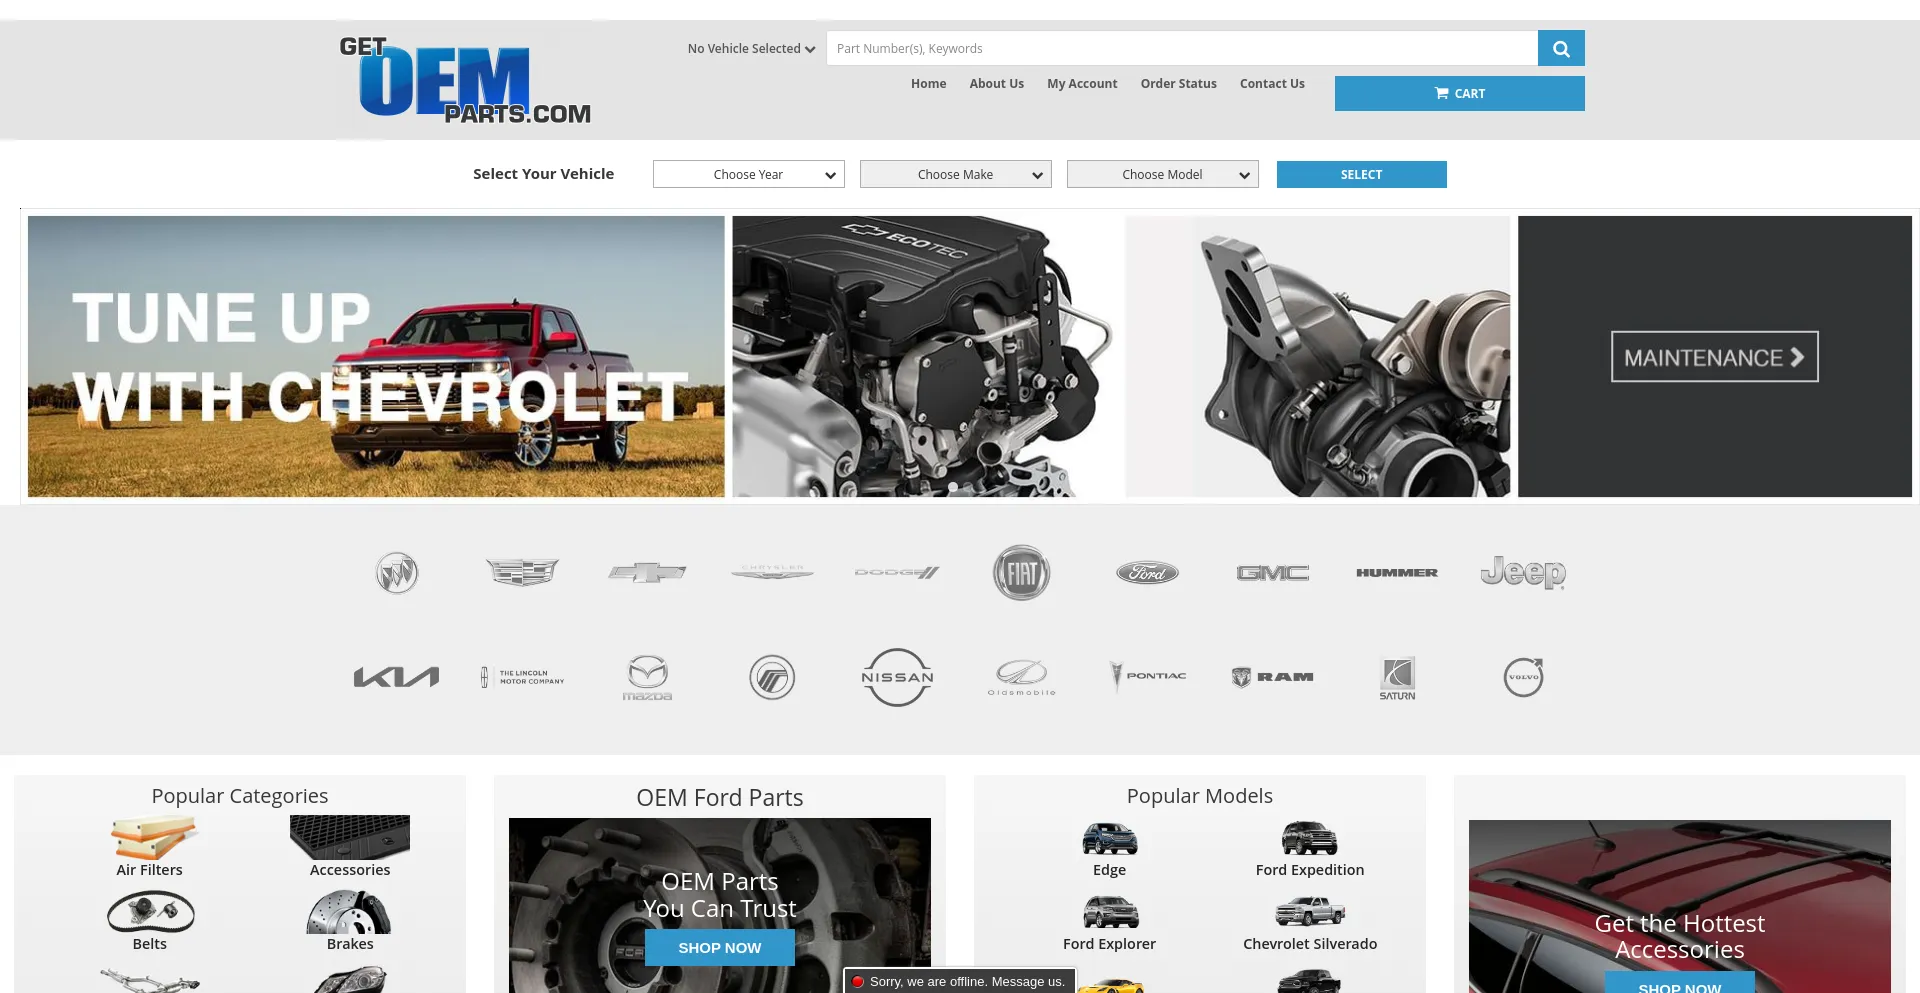Select the Nissan brand logo

(x=897, y=677)
